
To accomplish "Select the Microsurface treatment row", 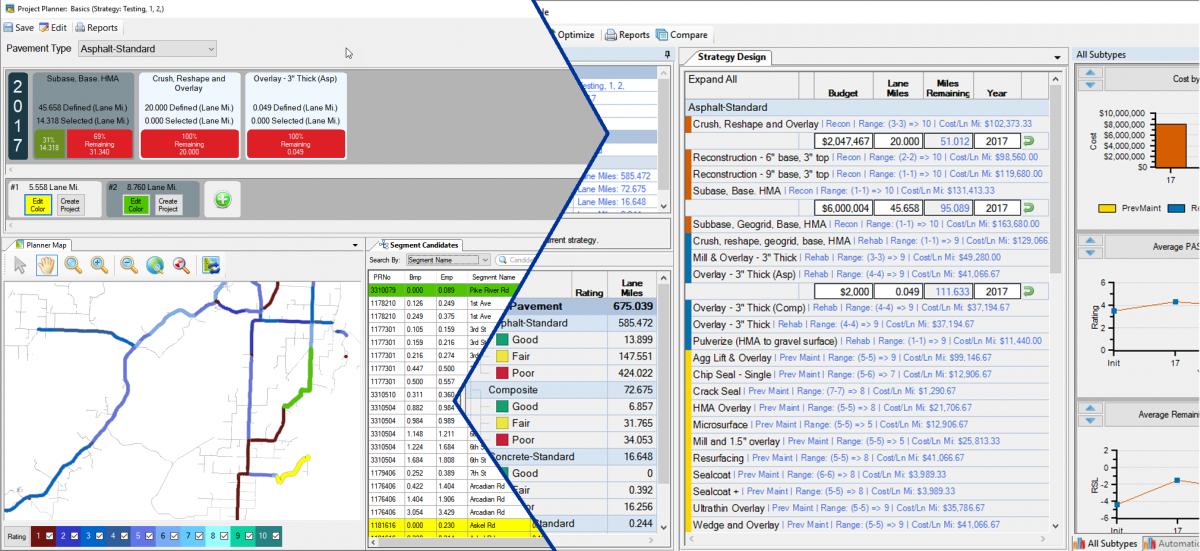I will [865, 424].
